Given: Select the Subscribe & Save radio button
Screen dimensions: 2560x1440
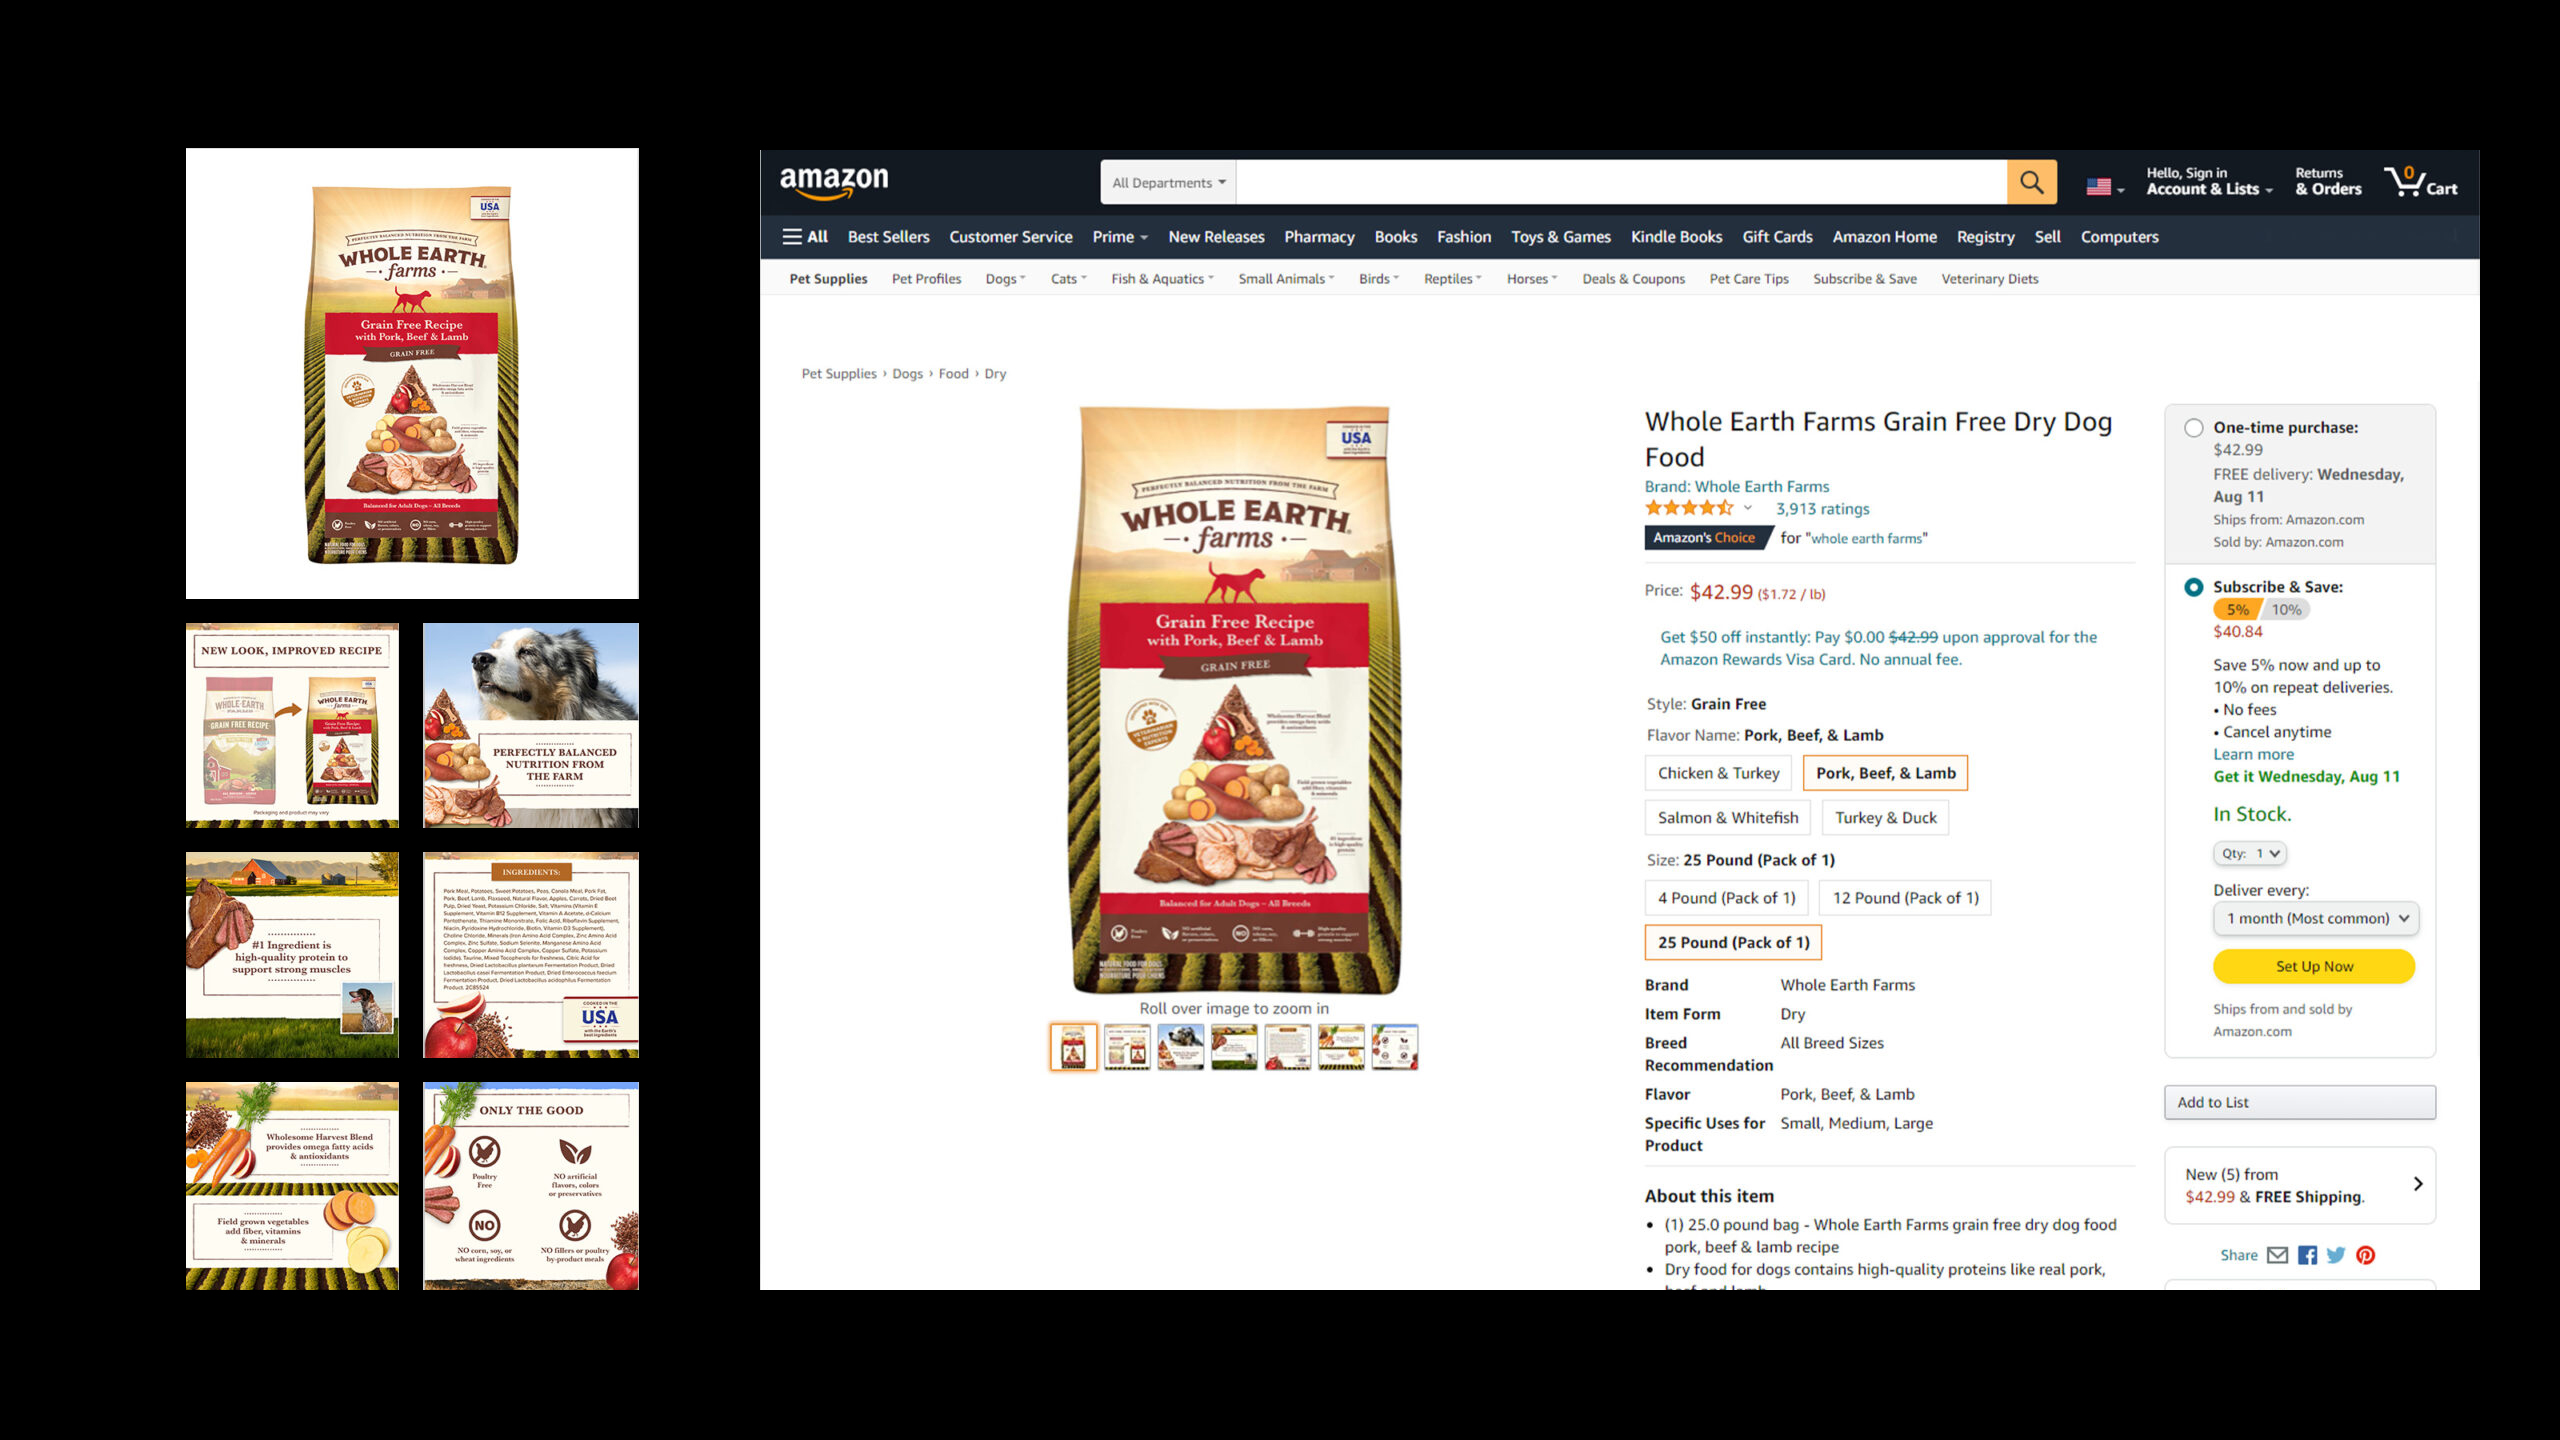Looking at the screenshot, I should coord(2194,587).
